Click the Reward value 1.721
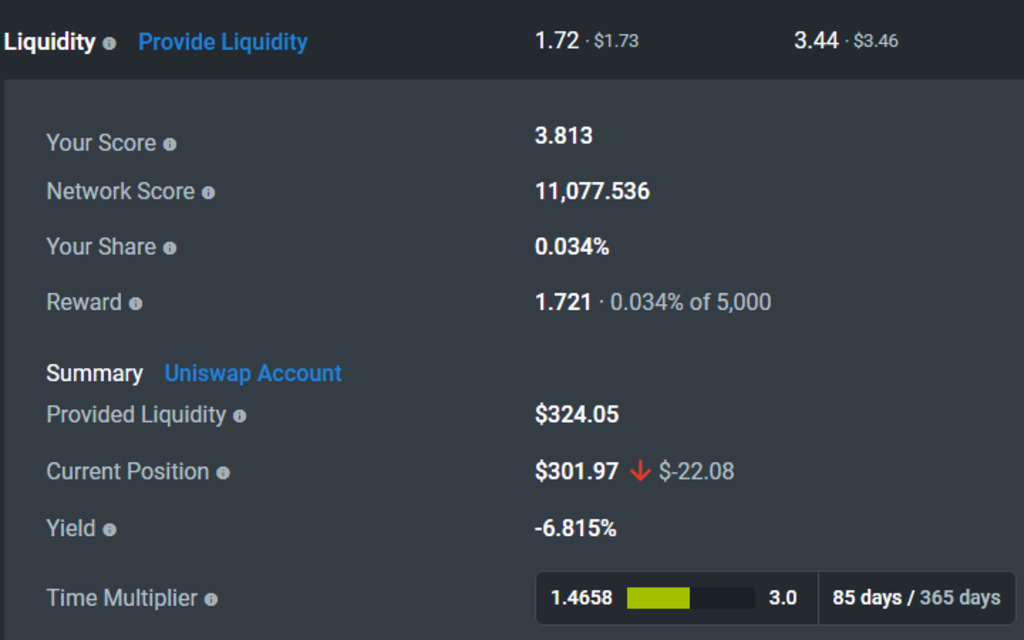 click(x=563, y=302)
